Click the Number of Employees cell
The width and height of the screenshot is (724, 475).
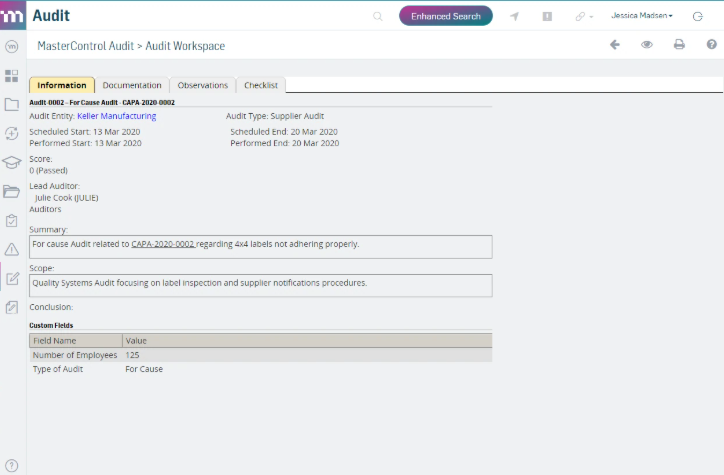tap(75, 355)
